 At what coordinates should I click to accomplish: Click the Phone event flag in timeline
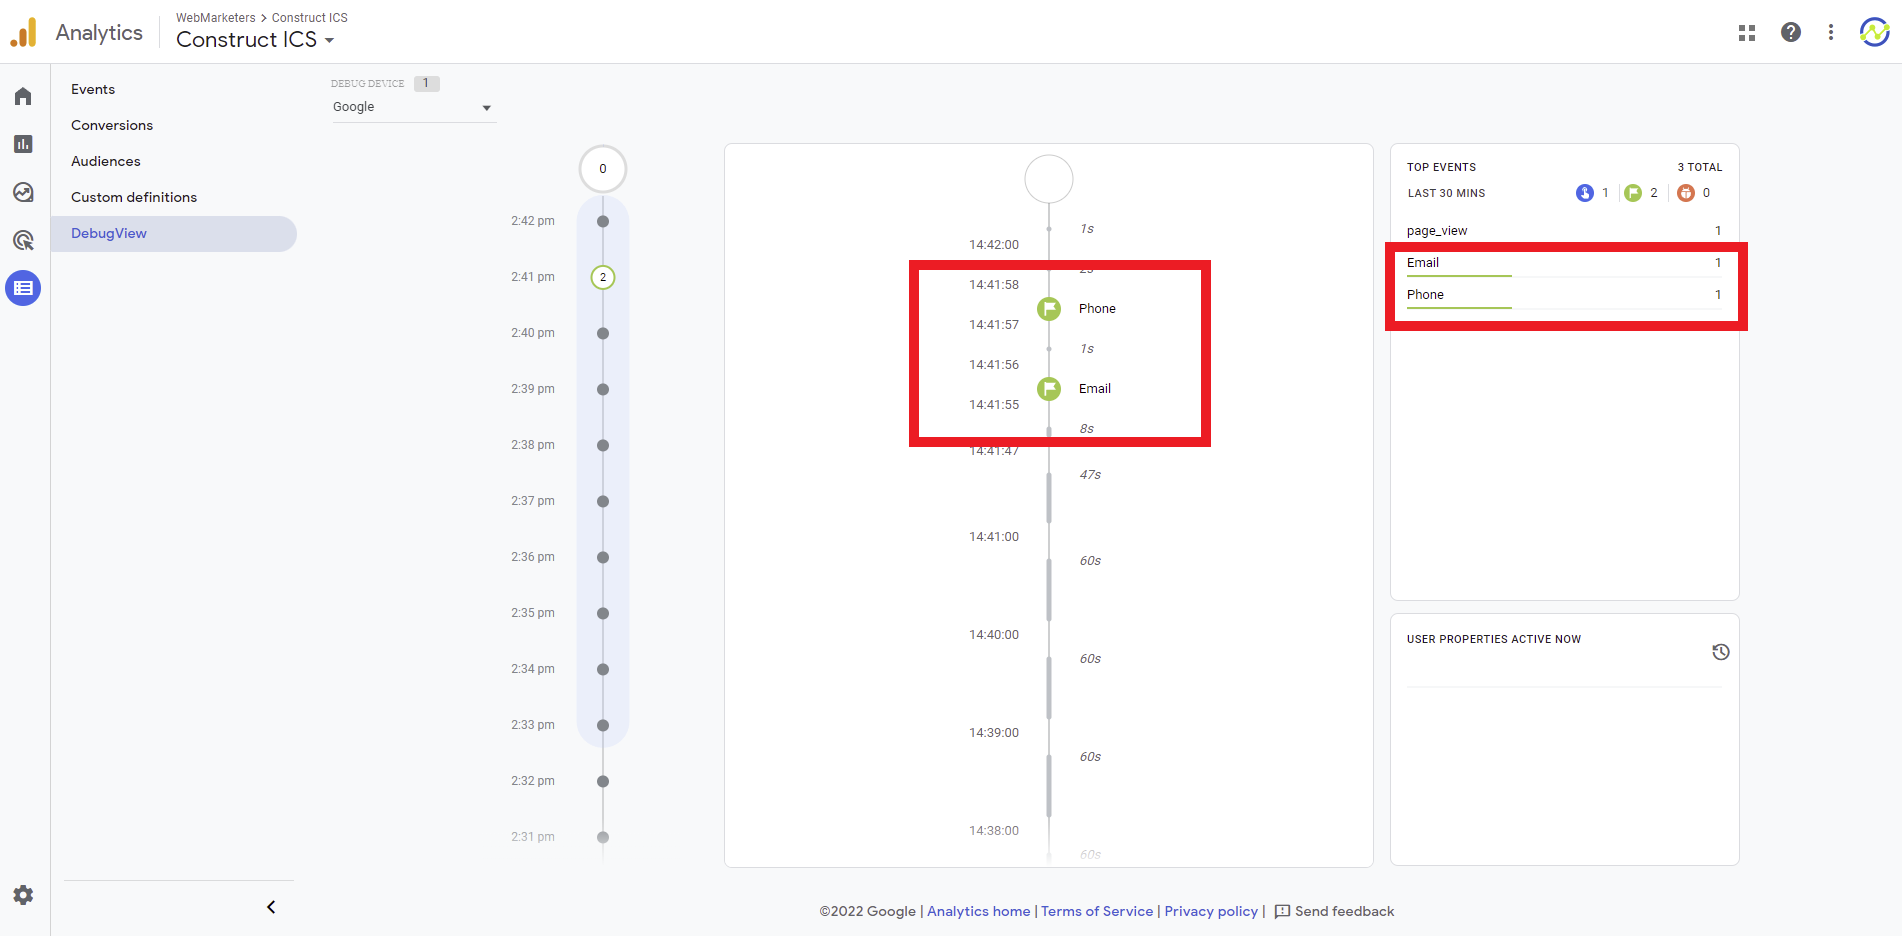coord(1049,309)
